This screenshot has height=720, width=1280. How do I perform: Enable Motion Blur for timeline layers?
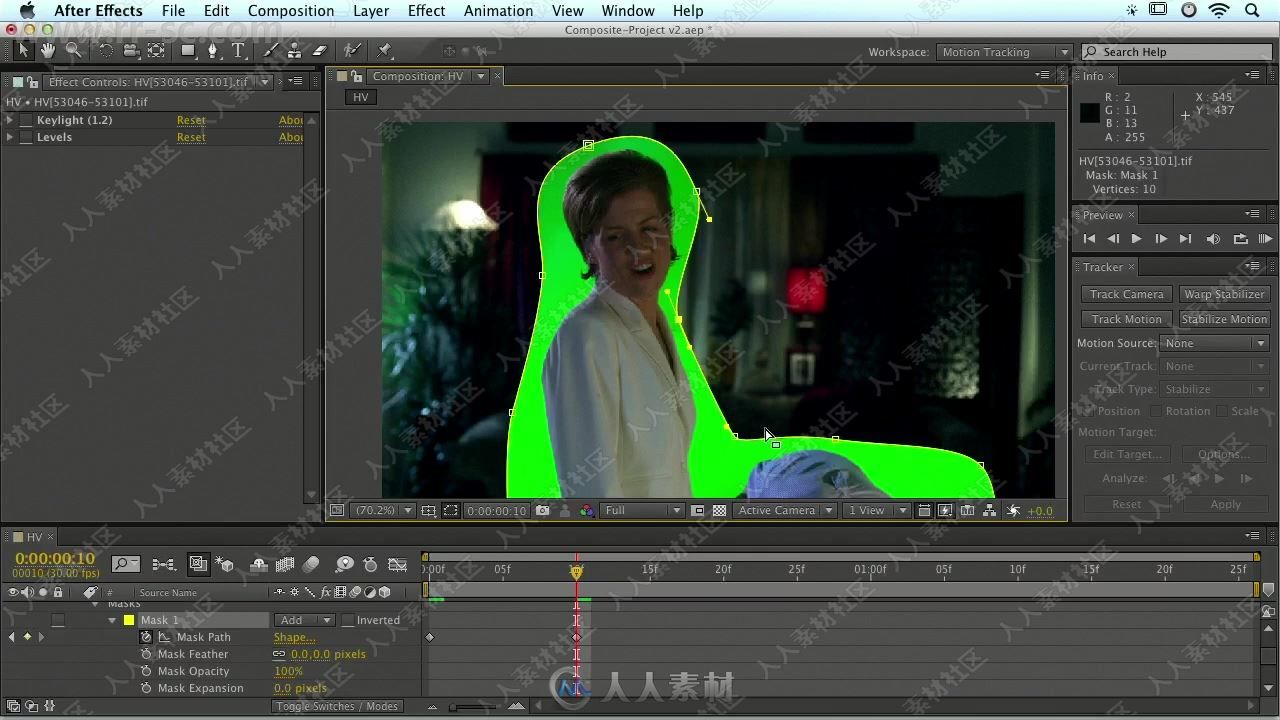coord(311,565)
